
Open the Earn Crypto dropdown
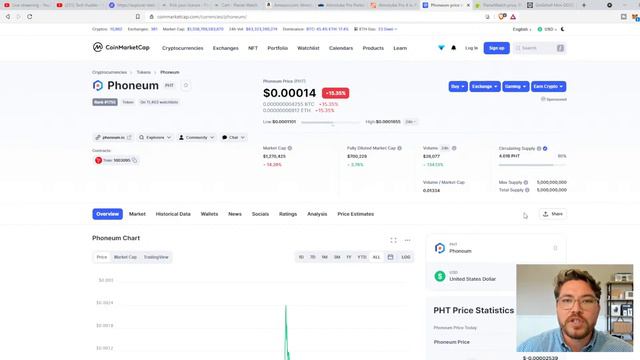tap(549, 87)
